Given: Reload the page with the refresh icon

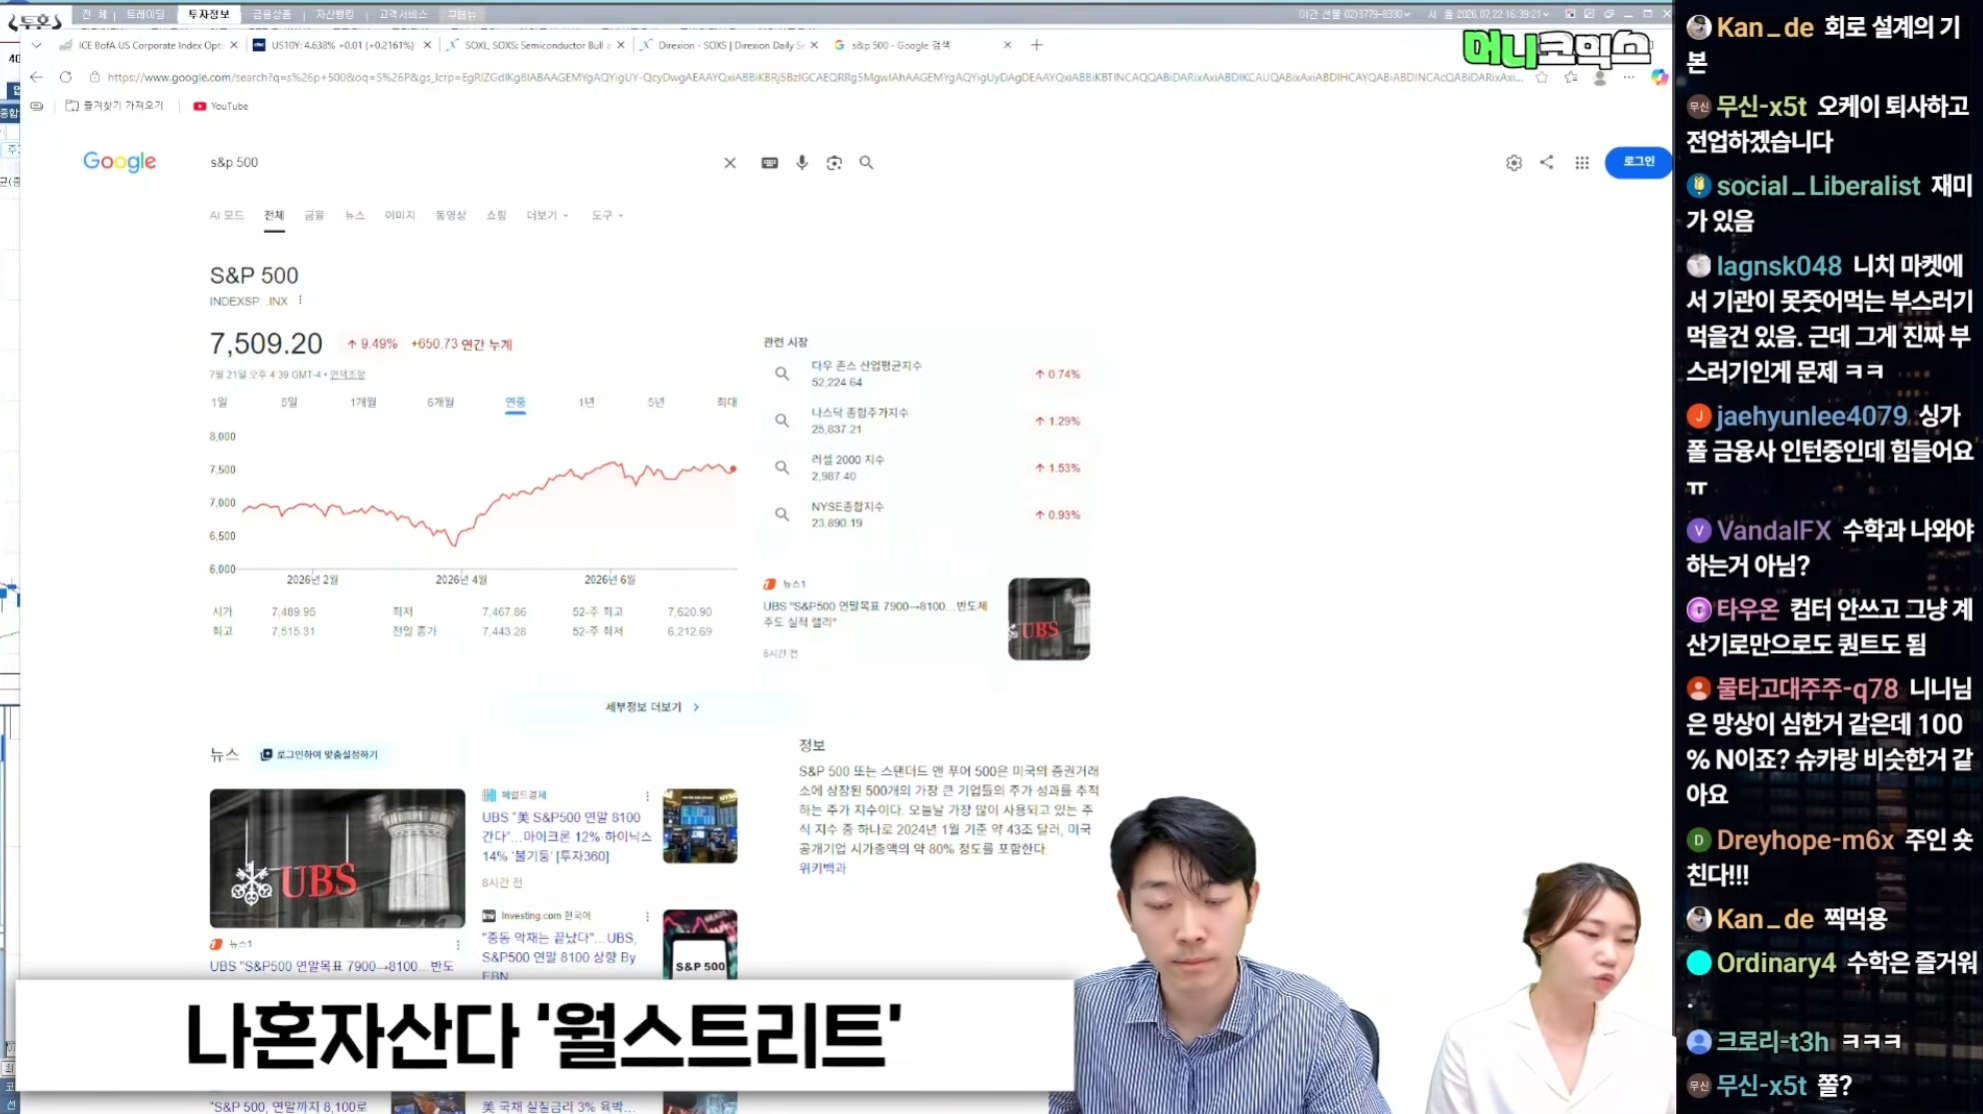Looking at the screenshot, I should click(x=66, y=77).
